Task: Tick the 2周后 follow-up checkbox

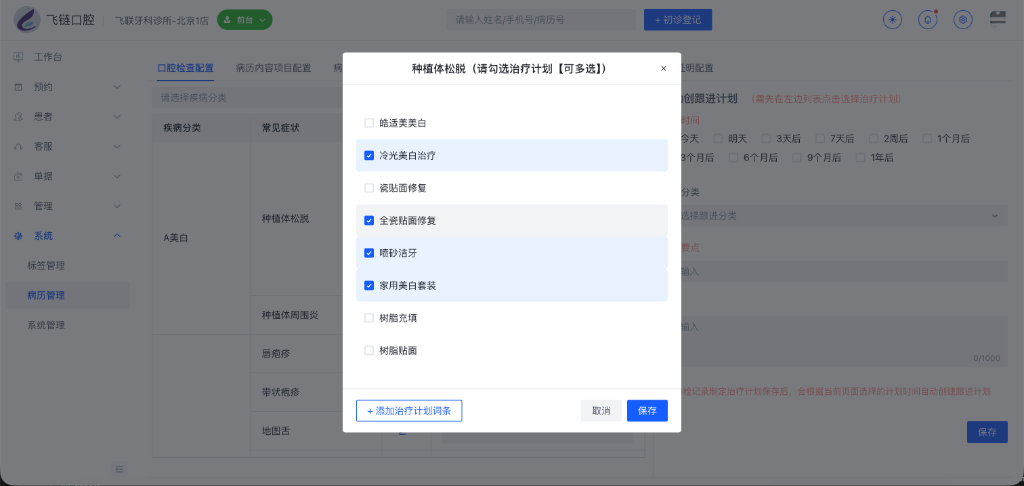Action: click(x=873, y=138)
